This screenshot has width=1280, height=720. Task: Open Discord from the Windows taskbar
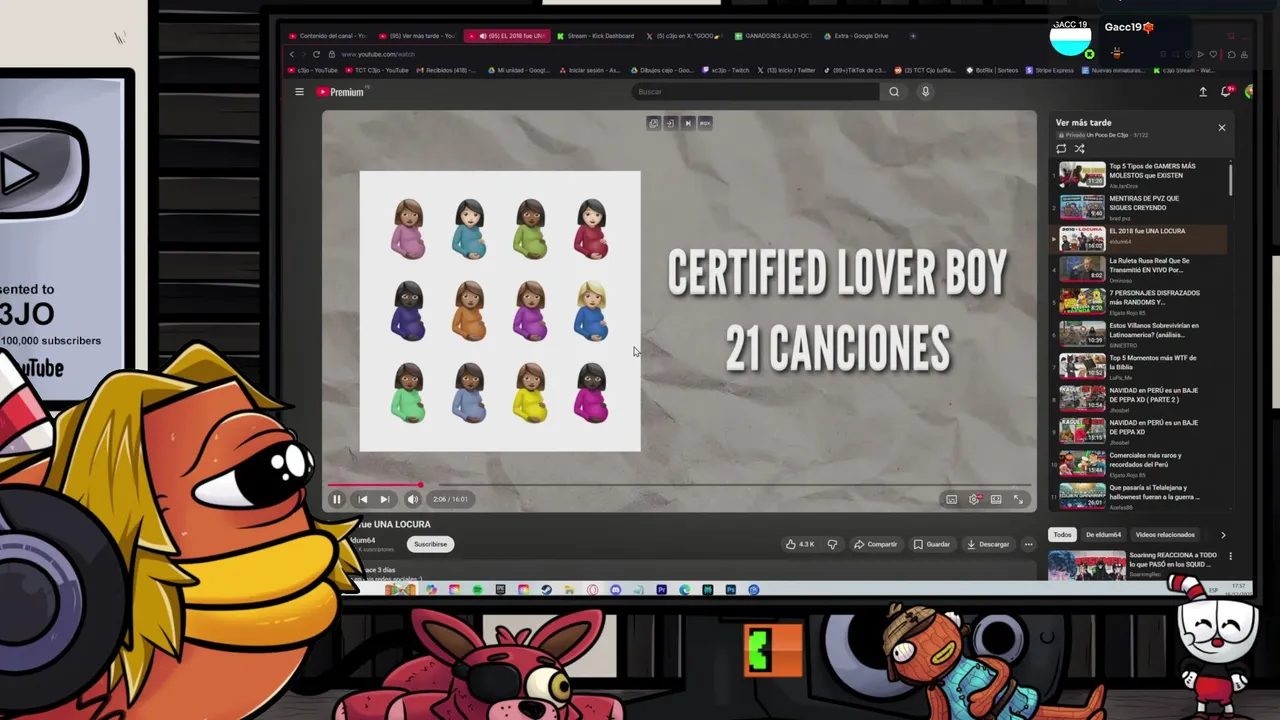[615, 590]
